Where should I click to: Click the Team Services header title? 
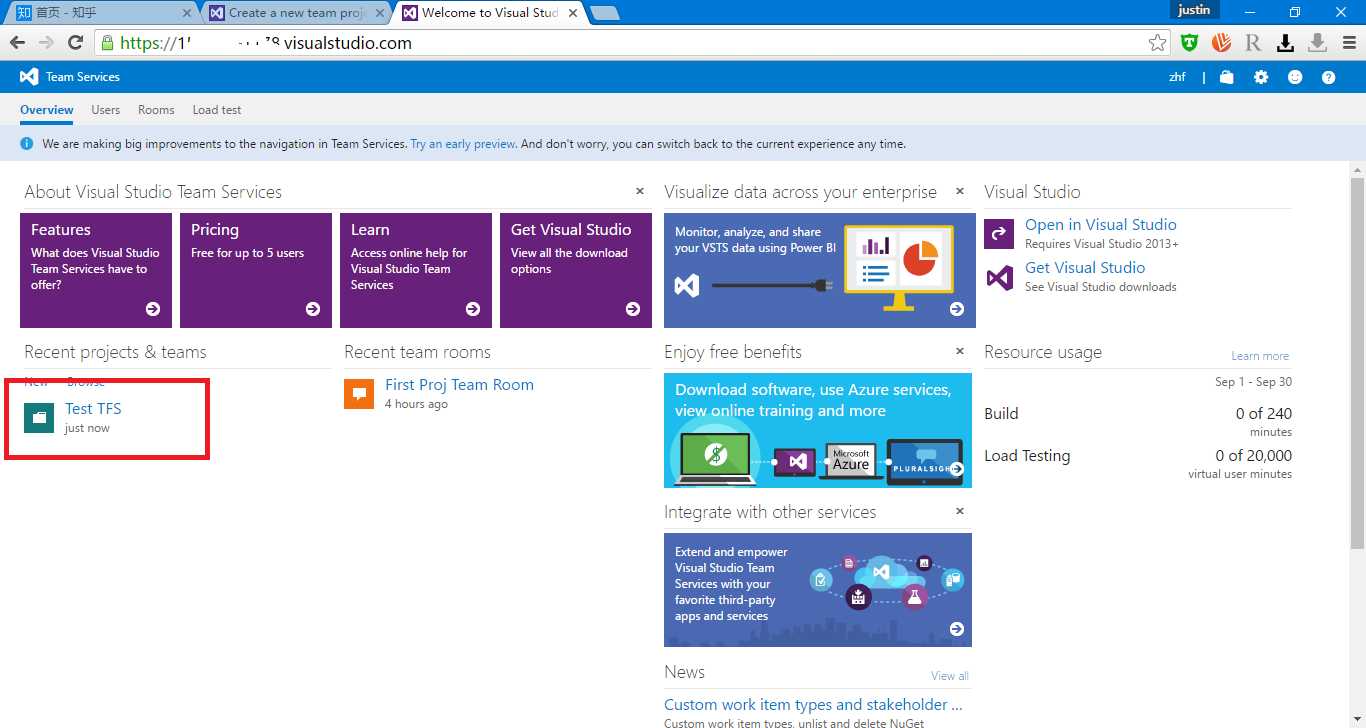83,77
